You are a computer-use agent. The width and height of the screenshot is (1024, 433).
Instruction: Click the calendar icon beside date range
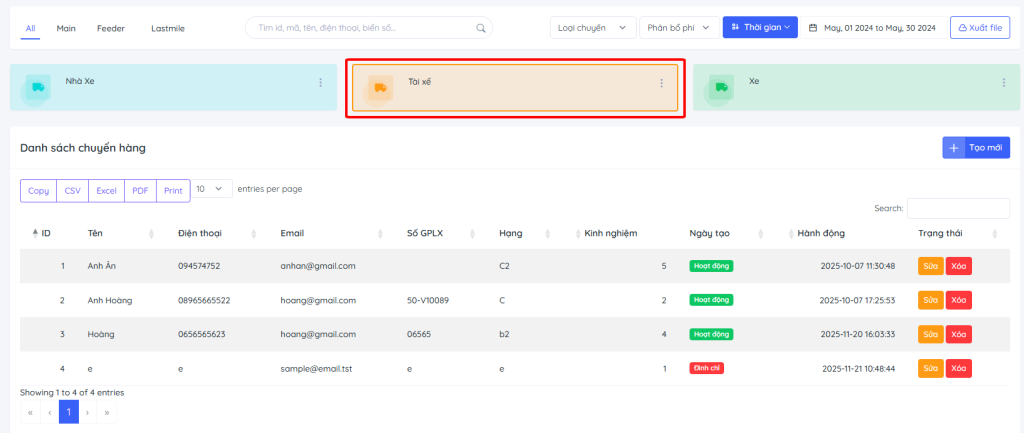coord(813,28)
